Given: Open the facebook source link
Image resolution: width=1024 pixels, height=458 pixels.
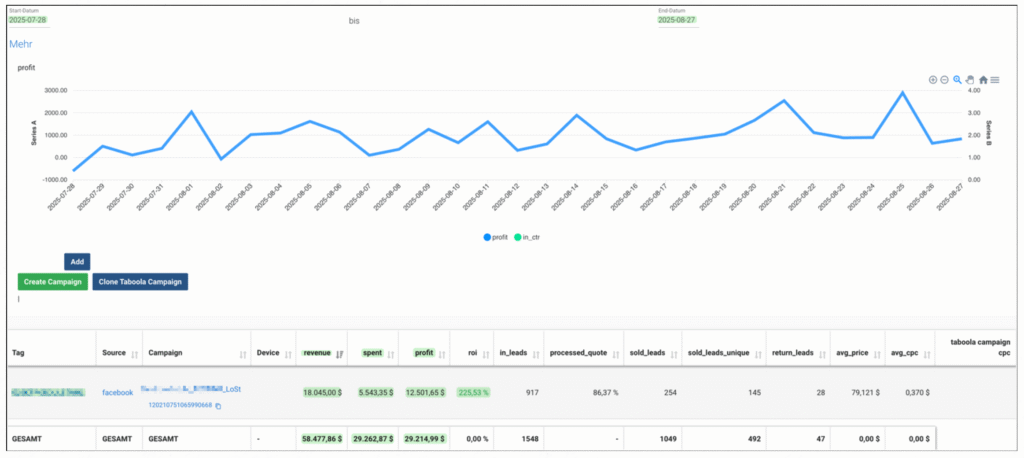Looking at the screenshot, I should [x=117, y=393].
